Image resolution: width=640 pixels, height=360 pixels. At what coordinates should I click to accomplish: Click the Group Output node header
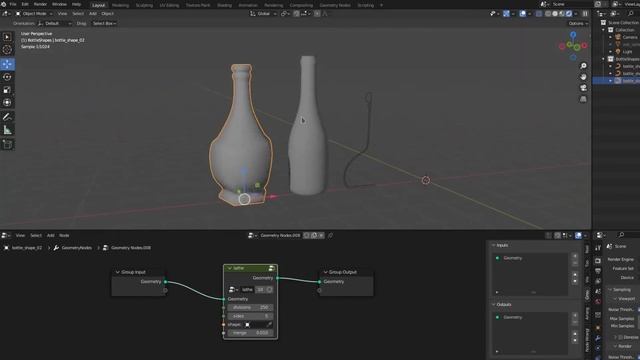[346, 272]
